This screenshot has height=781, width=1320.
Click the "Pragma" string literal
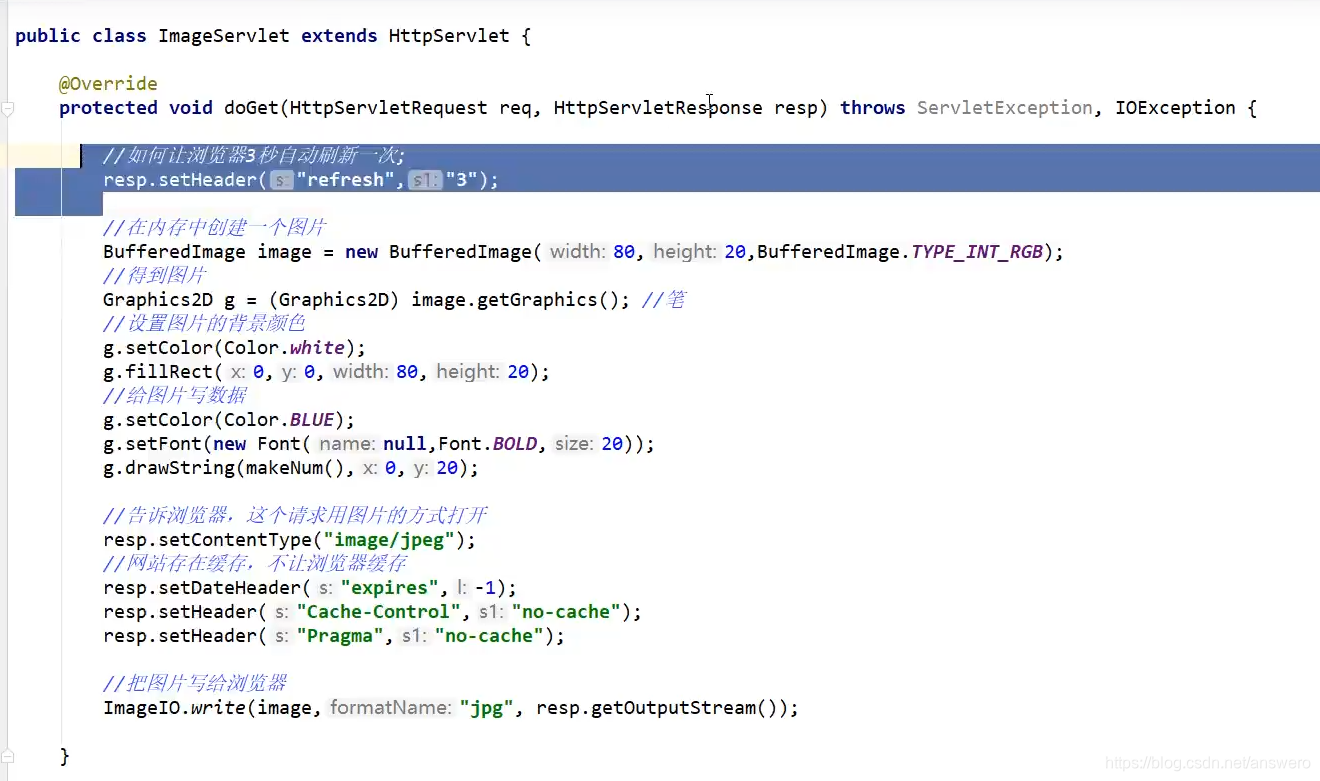click(340, 636)
